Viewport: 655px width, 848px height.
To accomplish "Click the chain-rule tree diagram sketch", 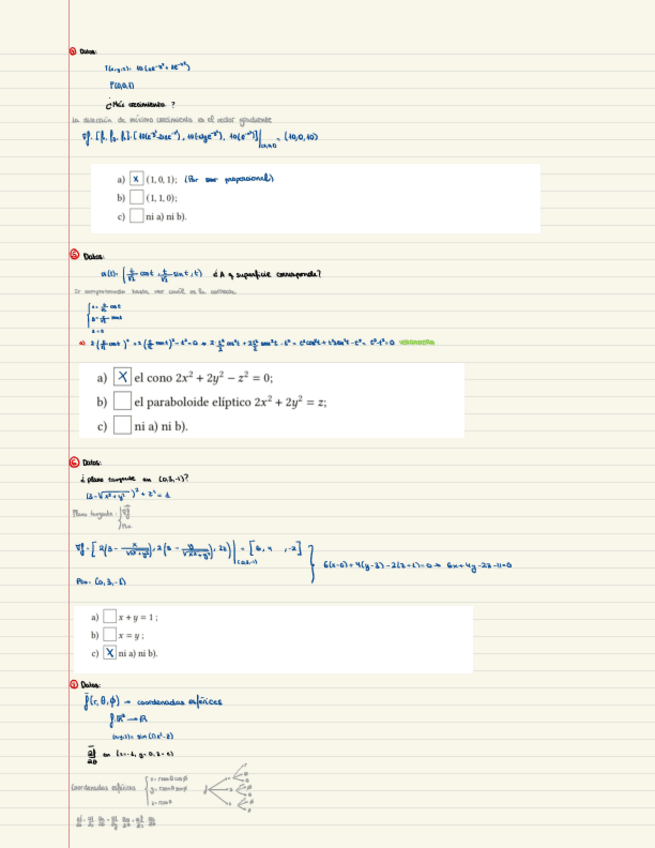I will click(228, 788).
